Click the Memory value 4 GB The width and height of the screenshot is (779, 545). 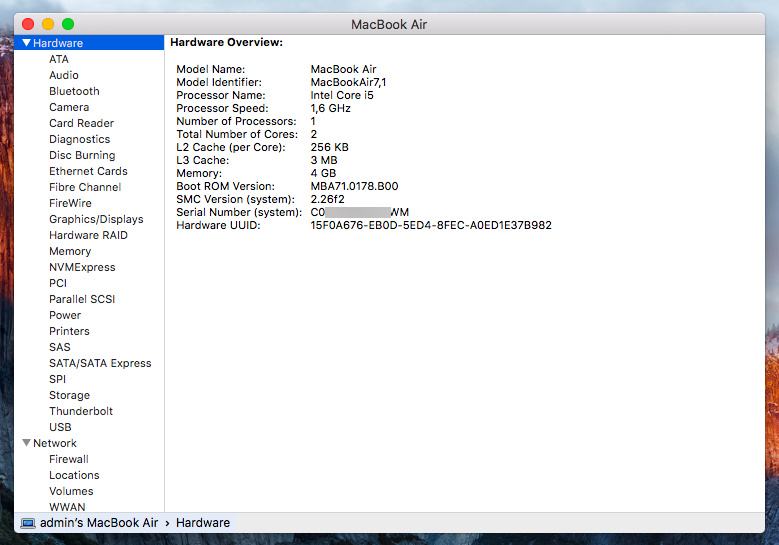click(x=323, y=173)
